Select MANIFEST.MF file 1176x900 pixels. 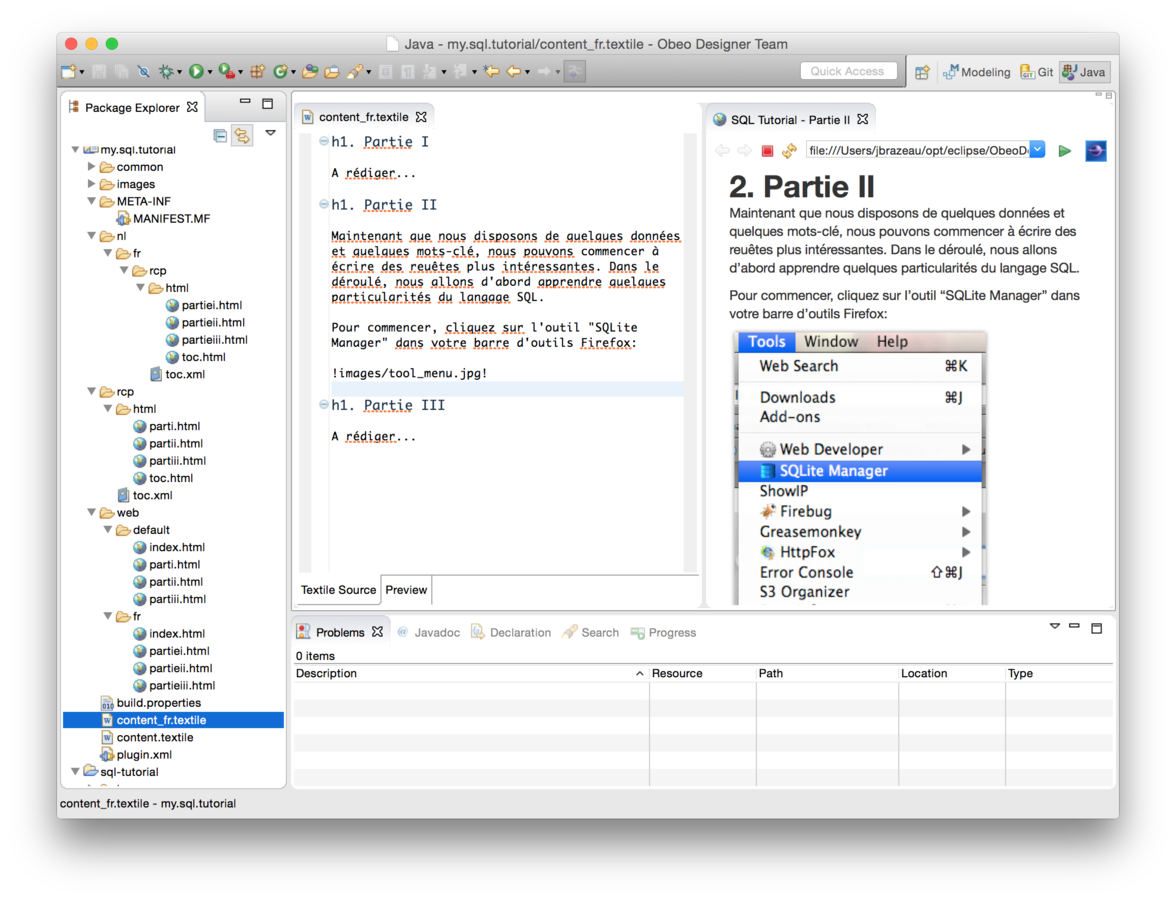(163, 218)
